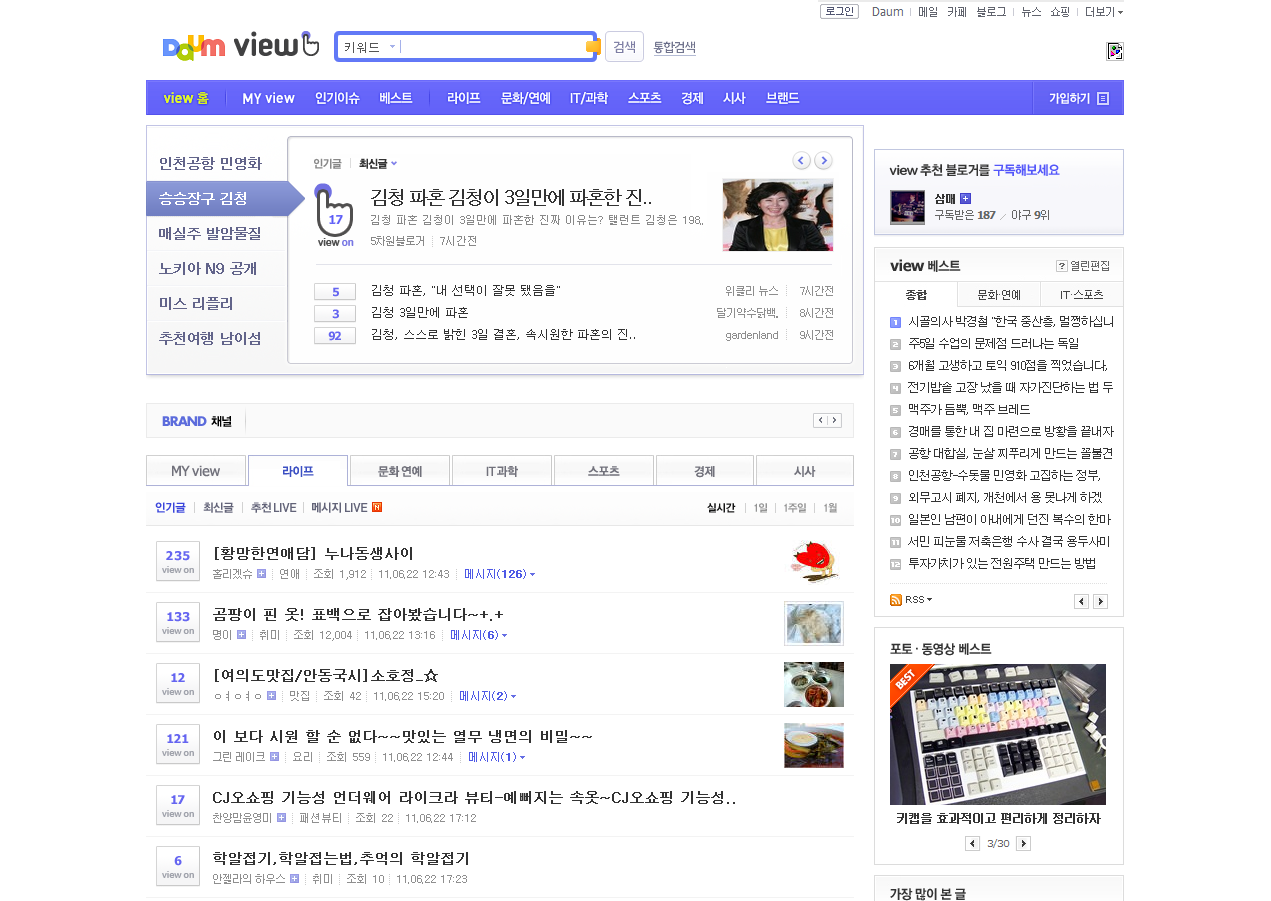The image size is (1271, 901).
Task: Subscribe to 삼매 with the plus icon
Action: [965, 198]
